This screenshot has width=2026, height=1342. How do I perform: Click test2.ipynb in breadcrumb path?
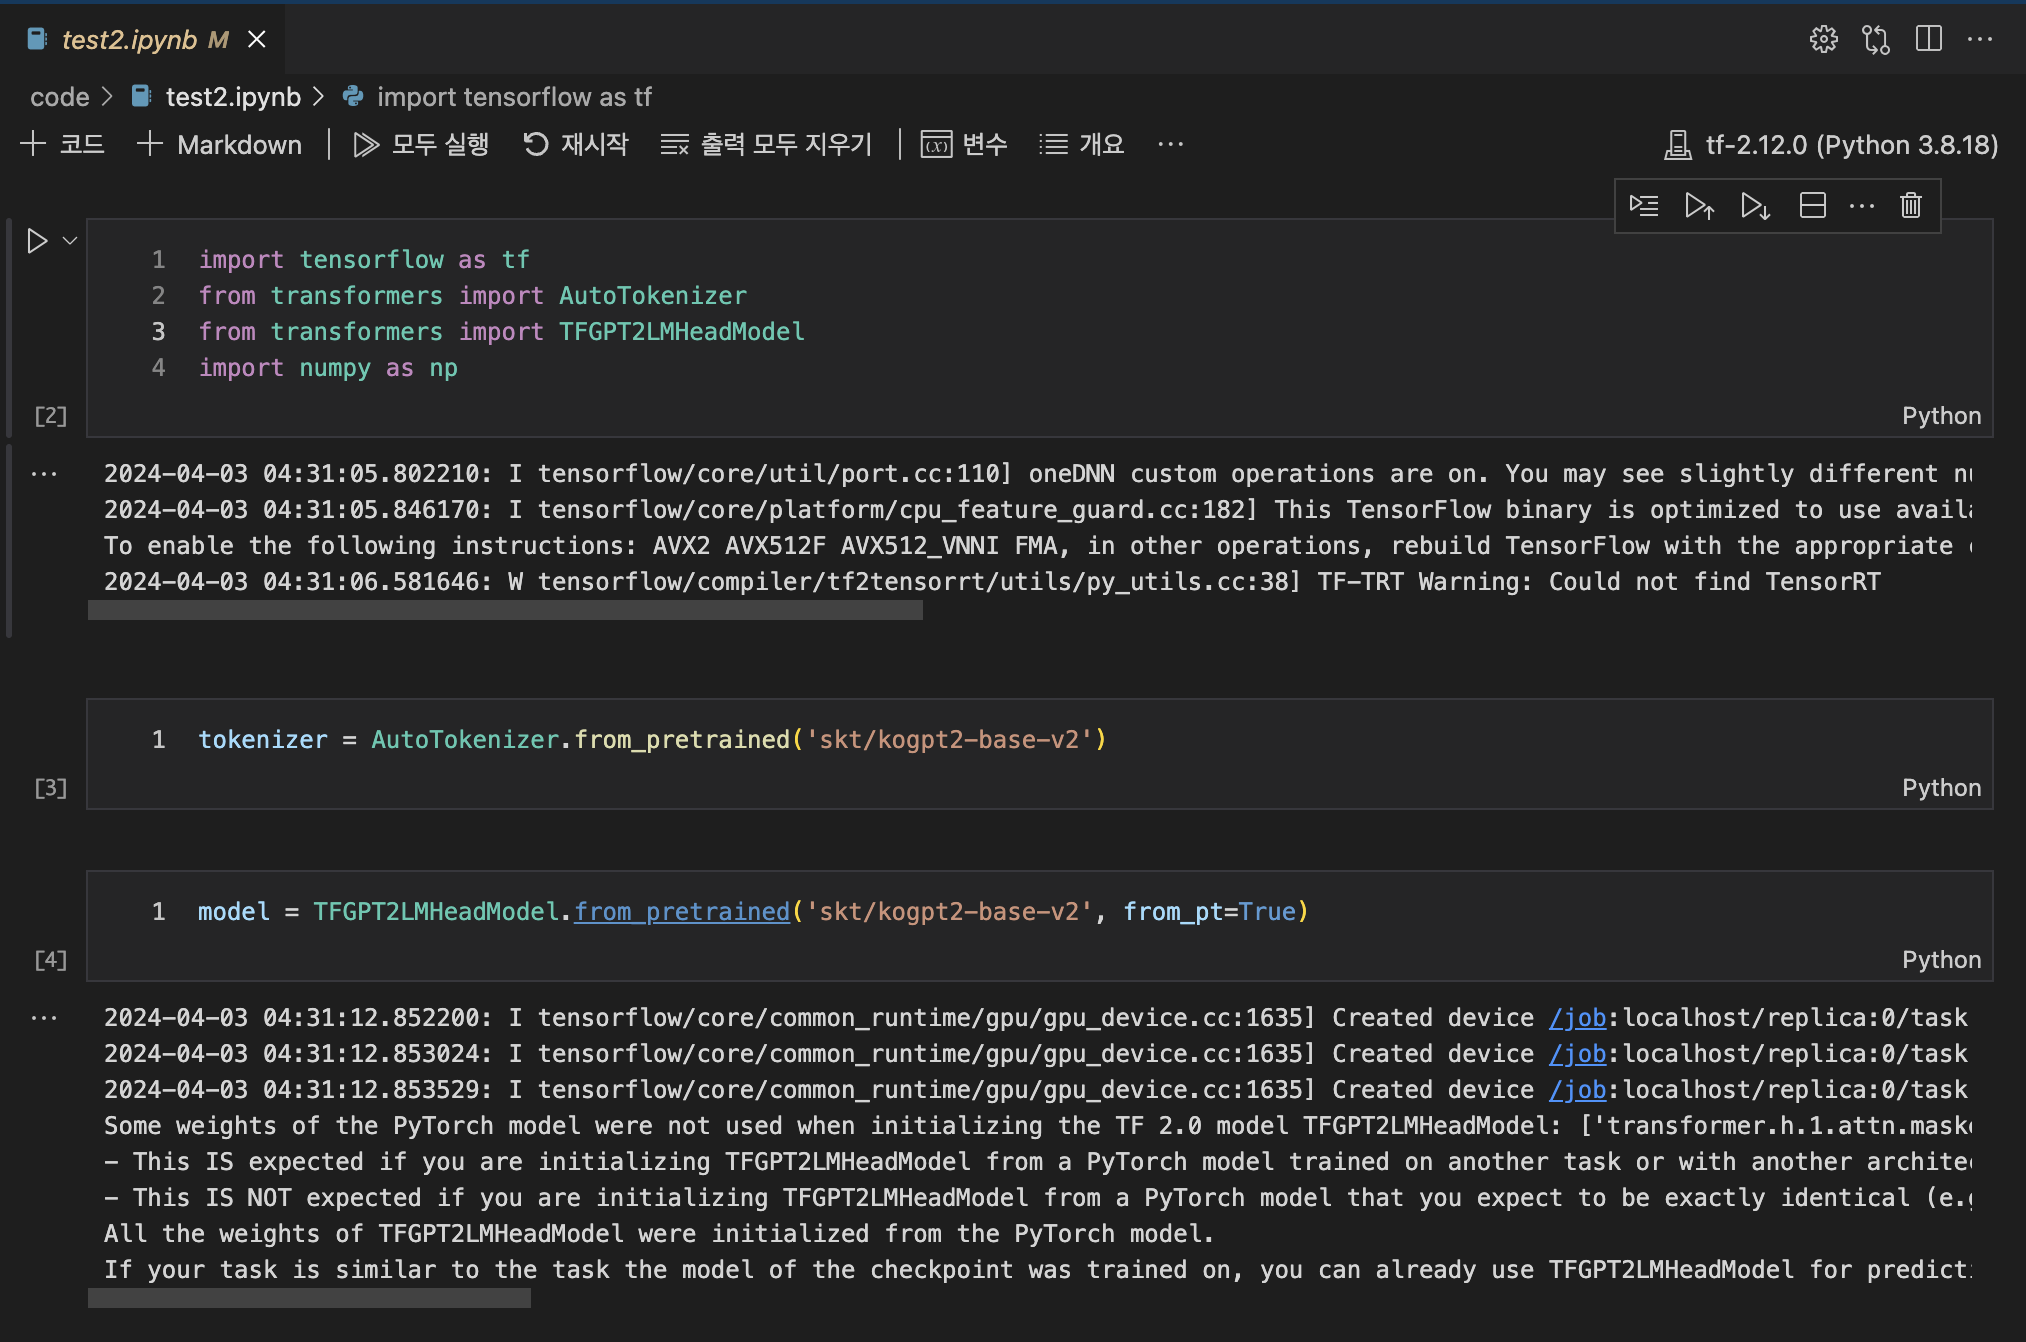point(232,97)
